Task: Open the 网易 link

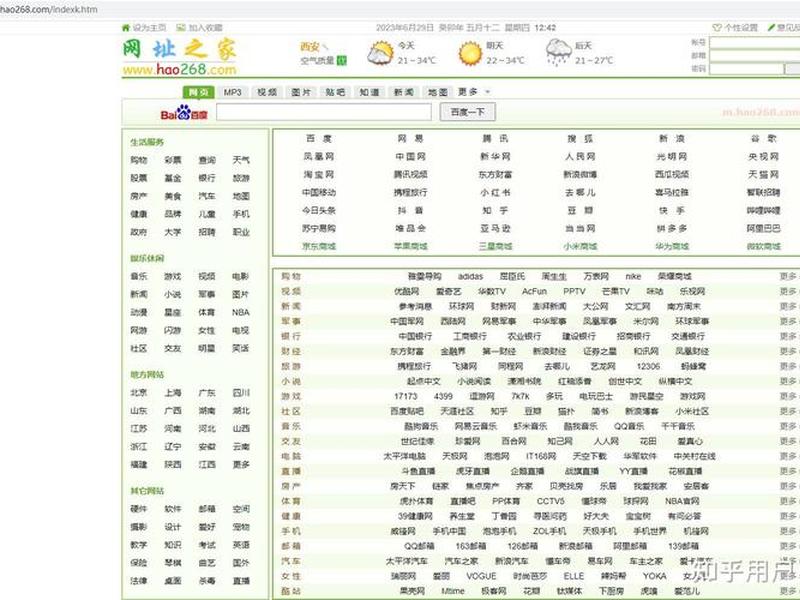Action: [x=410, y=139]
